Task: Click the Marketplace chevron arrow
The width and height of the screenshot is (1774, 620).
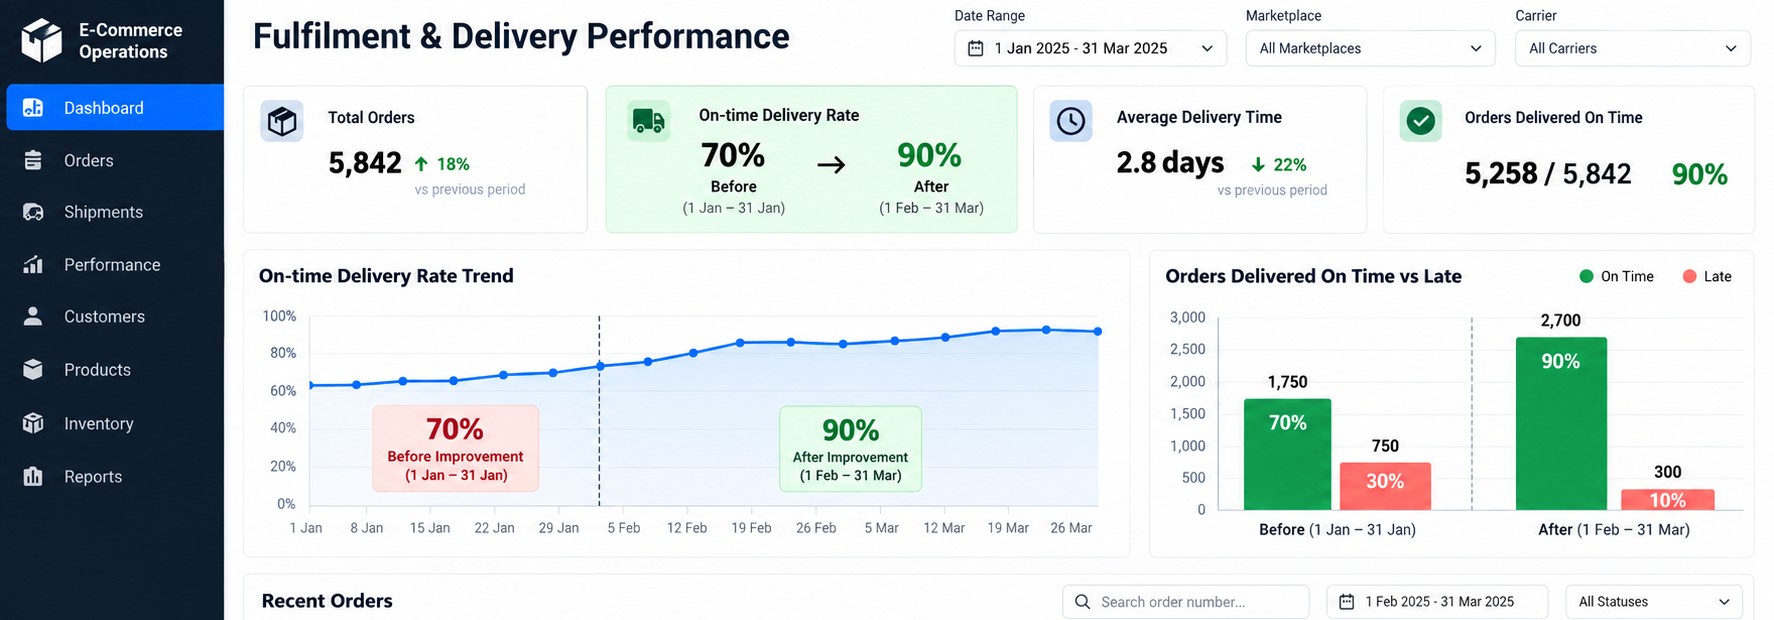Action: 1476,48
